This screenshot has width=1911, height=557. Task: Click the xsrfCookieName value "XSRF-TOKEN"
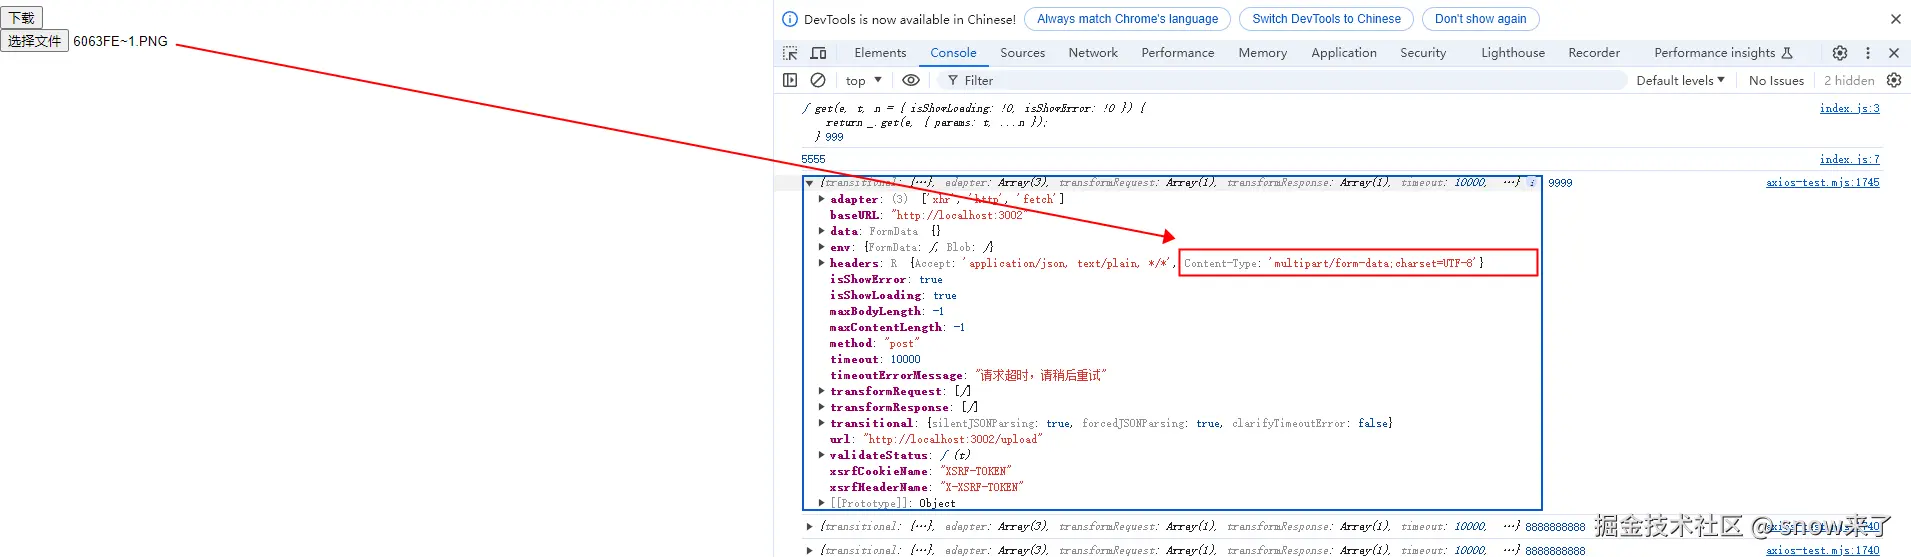[975, 471]
